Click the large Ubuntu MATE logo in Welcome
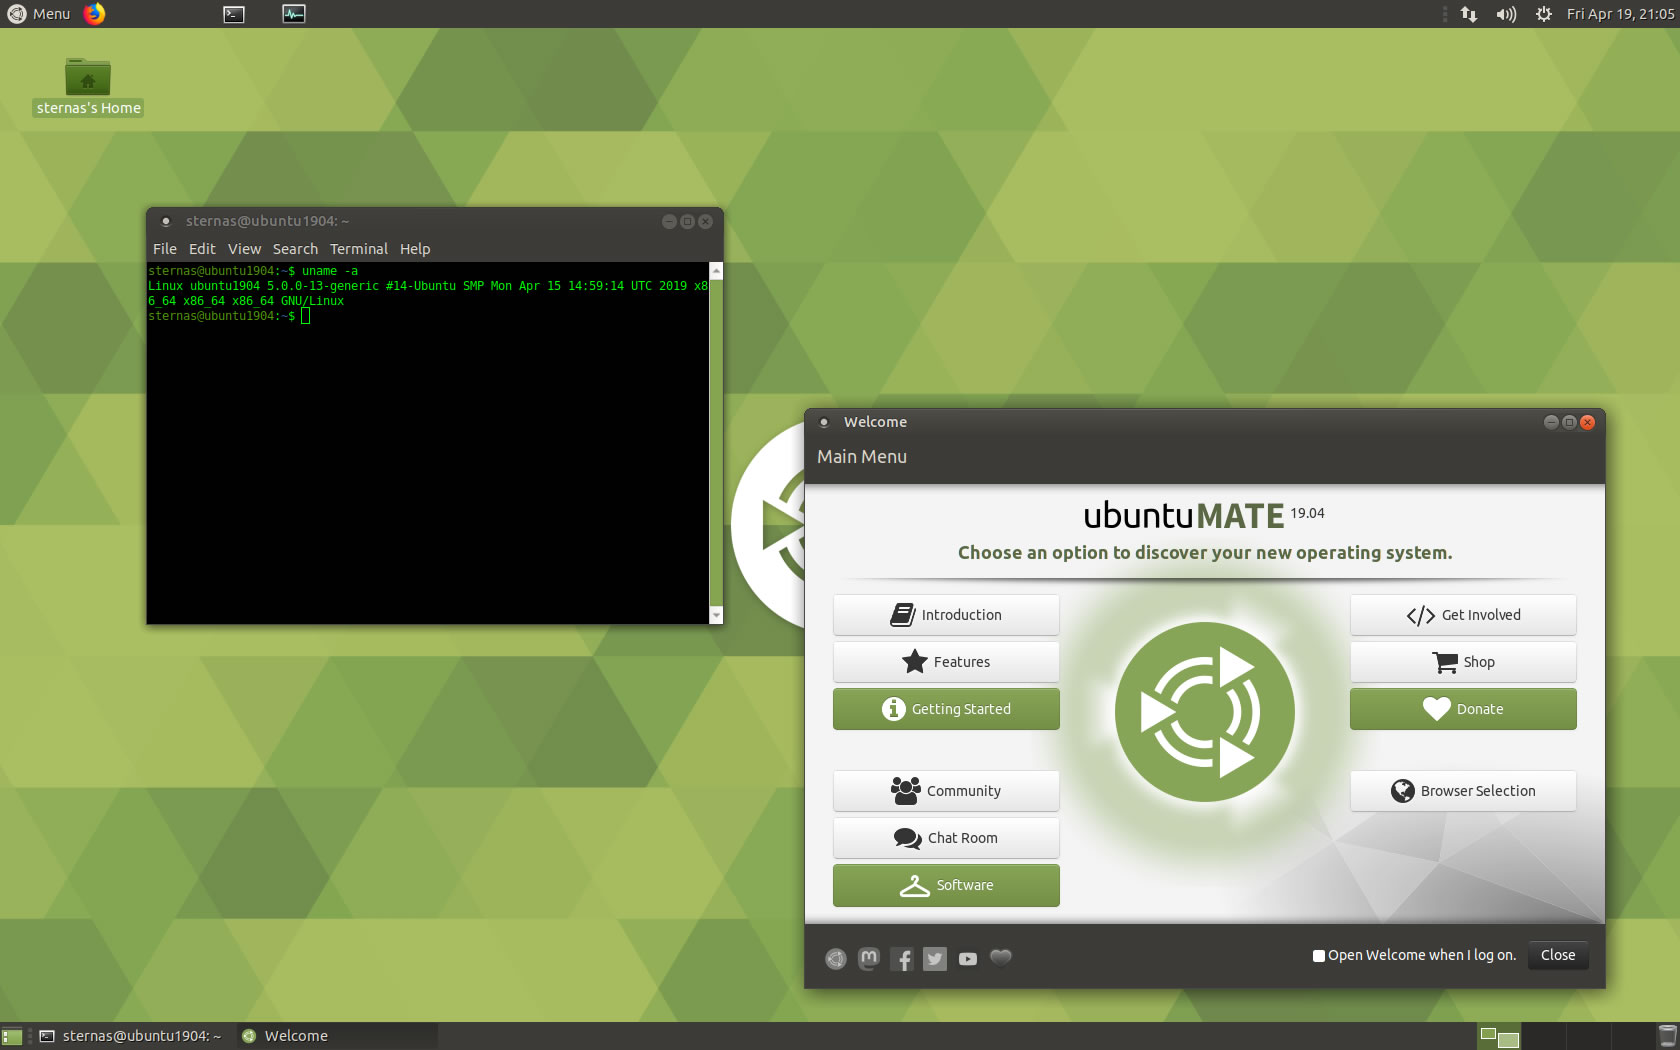Image resolution: width=1680 pixels, height=1050 pixels. point(1205,712)
